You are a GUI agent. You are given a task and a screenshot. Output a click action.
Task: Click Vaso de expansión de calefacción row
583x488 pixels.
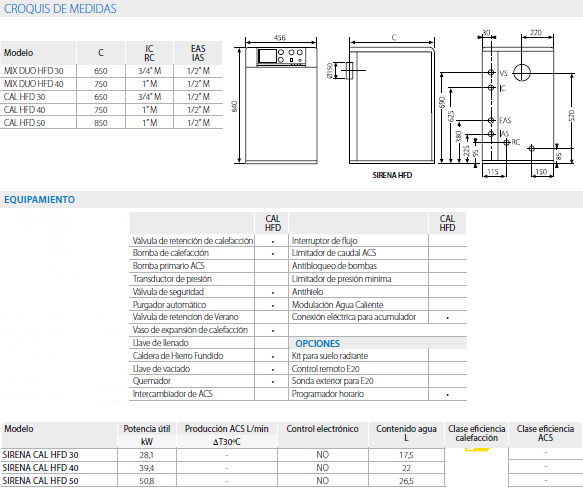209,330
